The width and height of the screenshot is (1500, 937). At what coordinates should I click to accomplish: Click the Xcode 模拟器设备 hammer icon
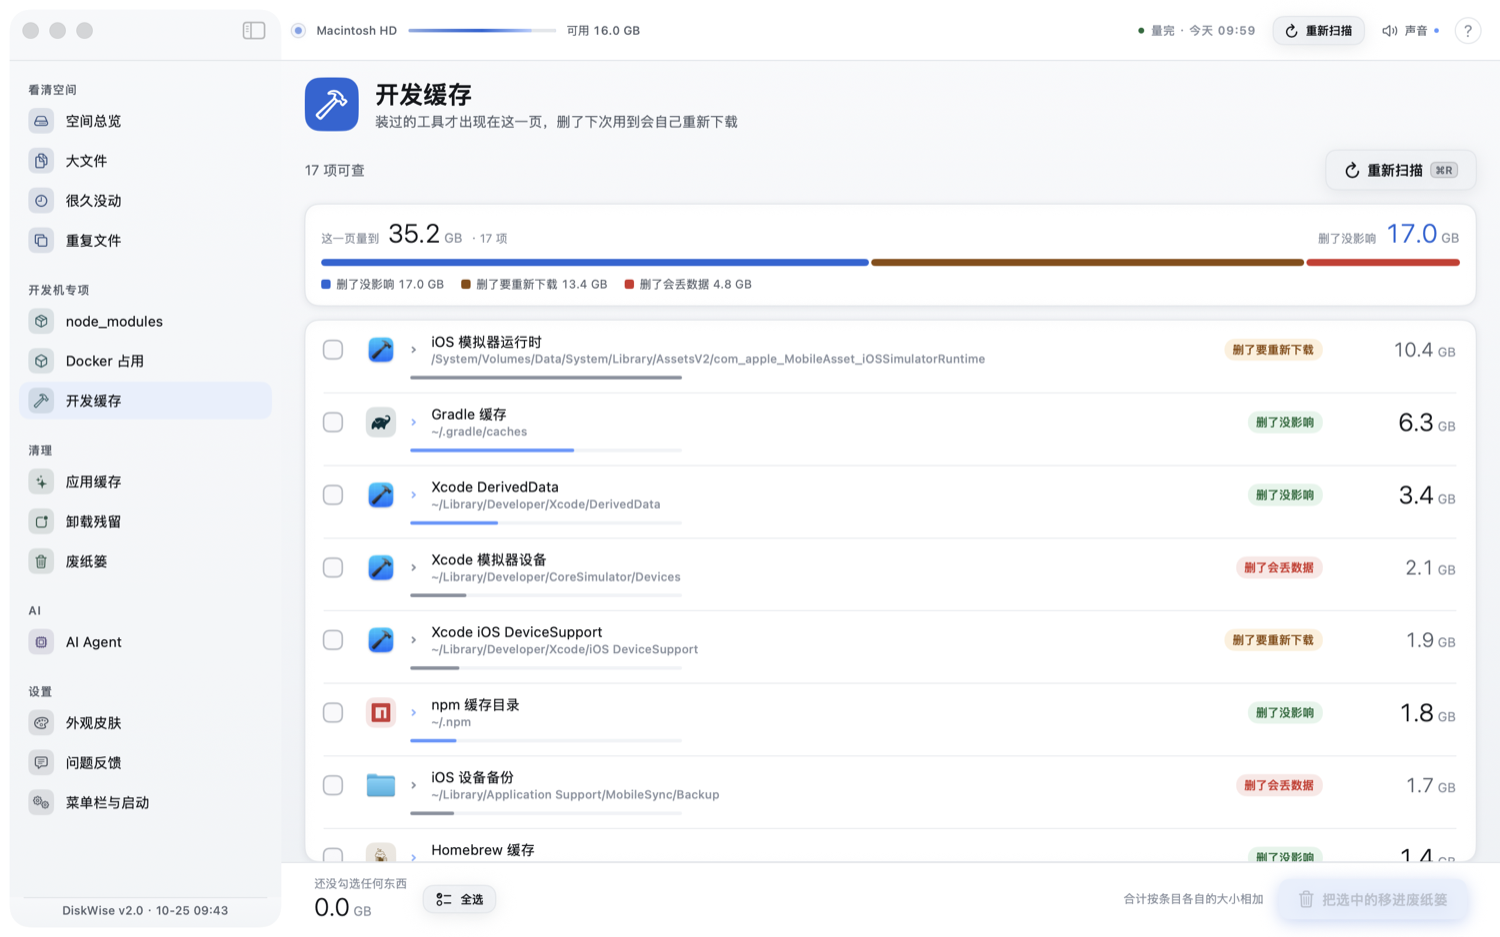(381, 567)
